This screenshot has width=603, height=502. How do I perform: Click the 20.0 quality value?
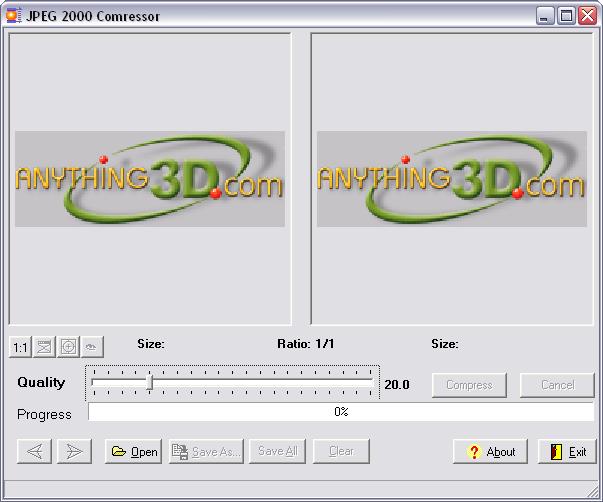[x=397, y=385]
